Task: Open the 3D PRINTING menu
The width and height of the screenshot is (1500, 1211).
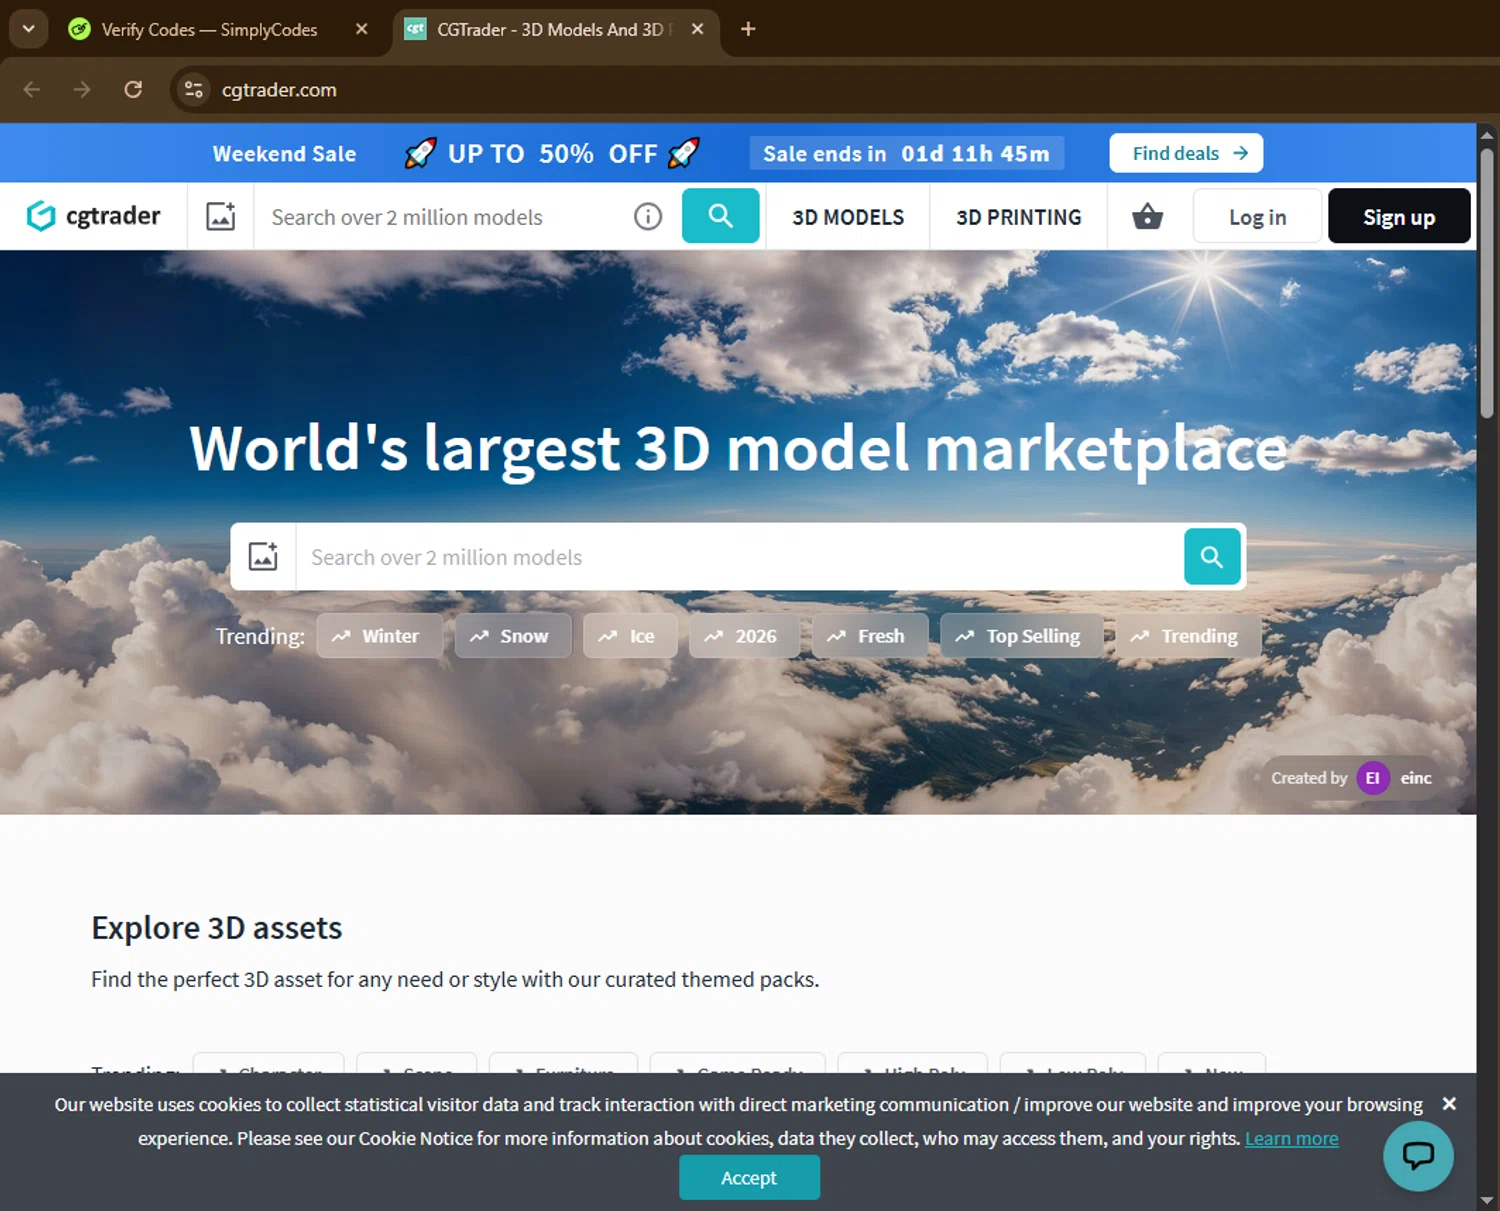Action: click(1019, 217)
